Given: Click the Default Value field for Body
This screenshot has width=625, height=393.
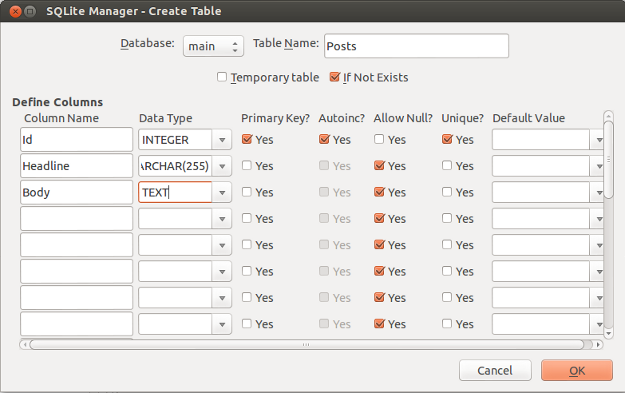Looking at the screenshot, I should (x=541, y=192).
